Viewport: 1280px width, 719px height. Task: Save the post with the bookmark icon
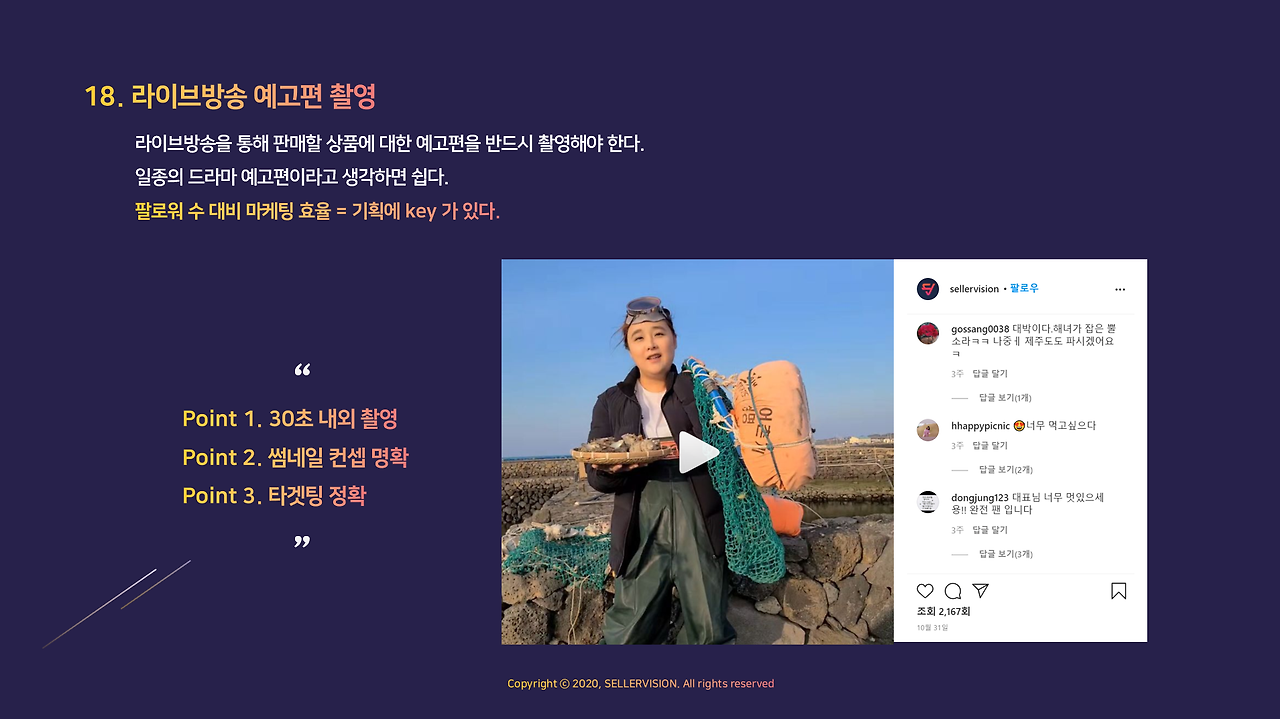click(1118, 591)
